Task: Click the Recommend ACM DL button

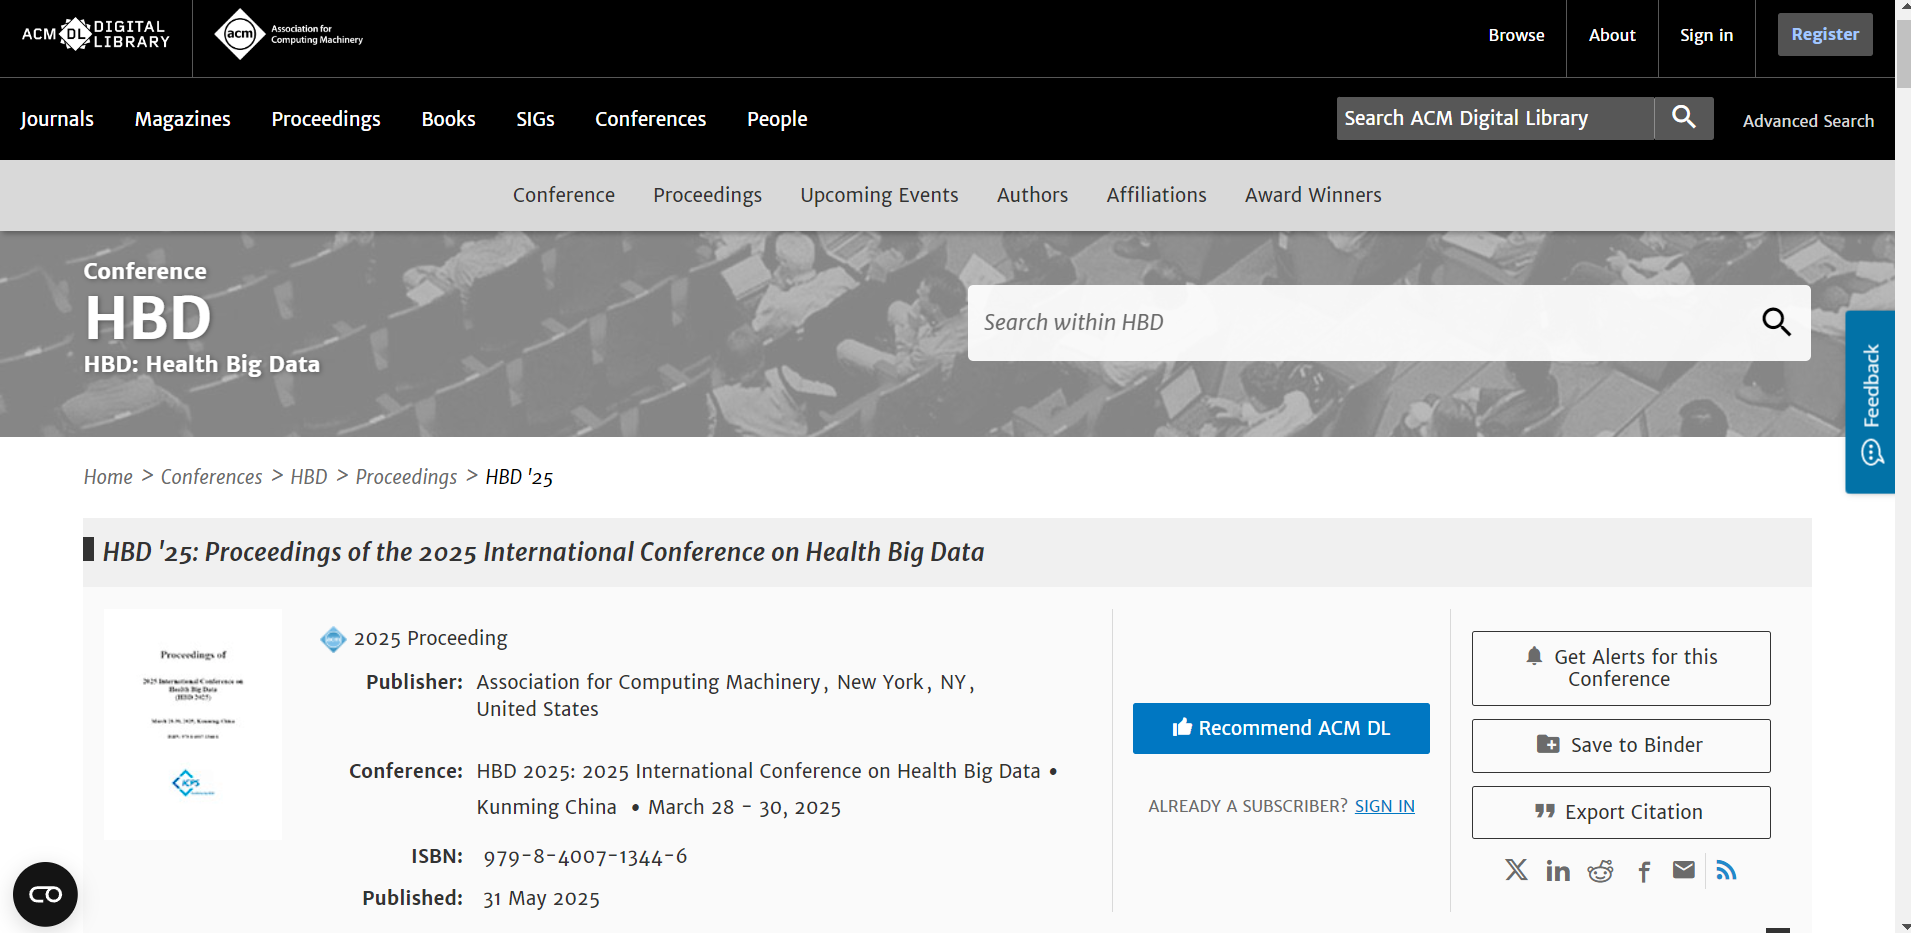Action: tap(1281, 728)
